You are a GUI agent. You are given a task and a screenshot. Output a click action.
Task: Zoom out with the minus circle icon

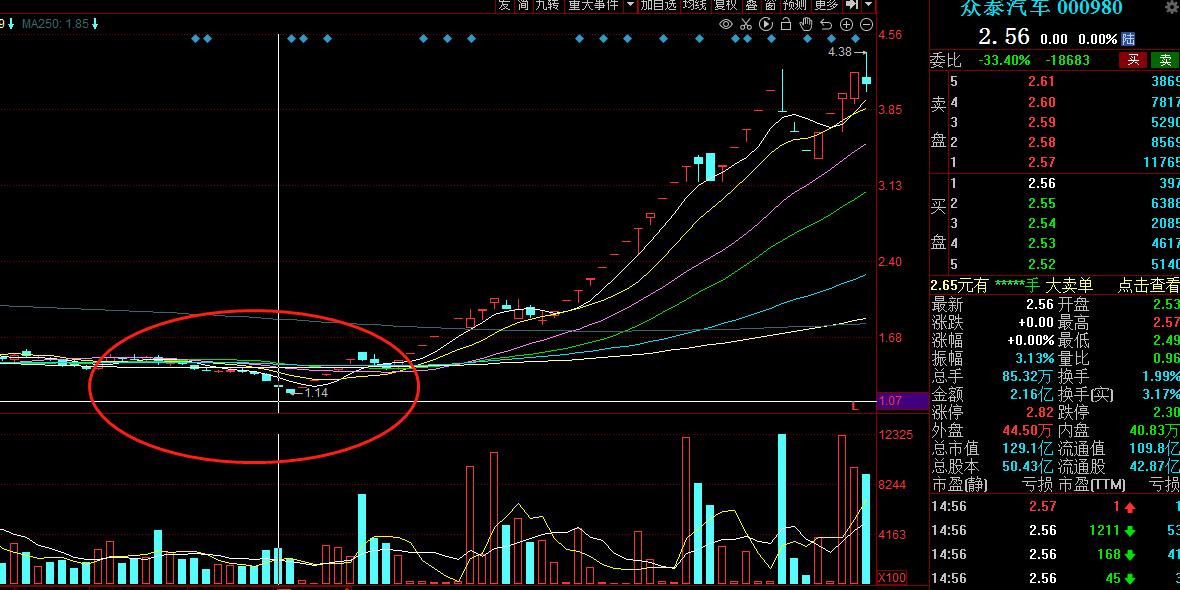point(866,24)
